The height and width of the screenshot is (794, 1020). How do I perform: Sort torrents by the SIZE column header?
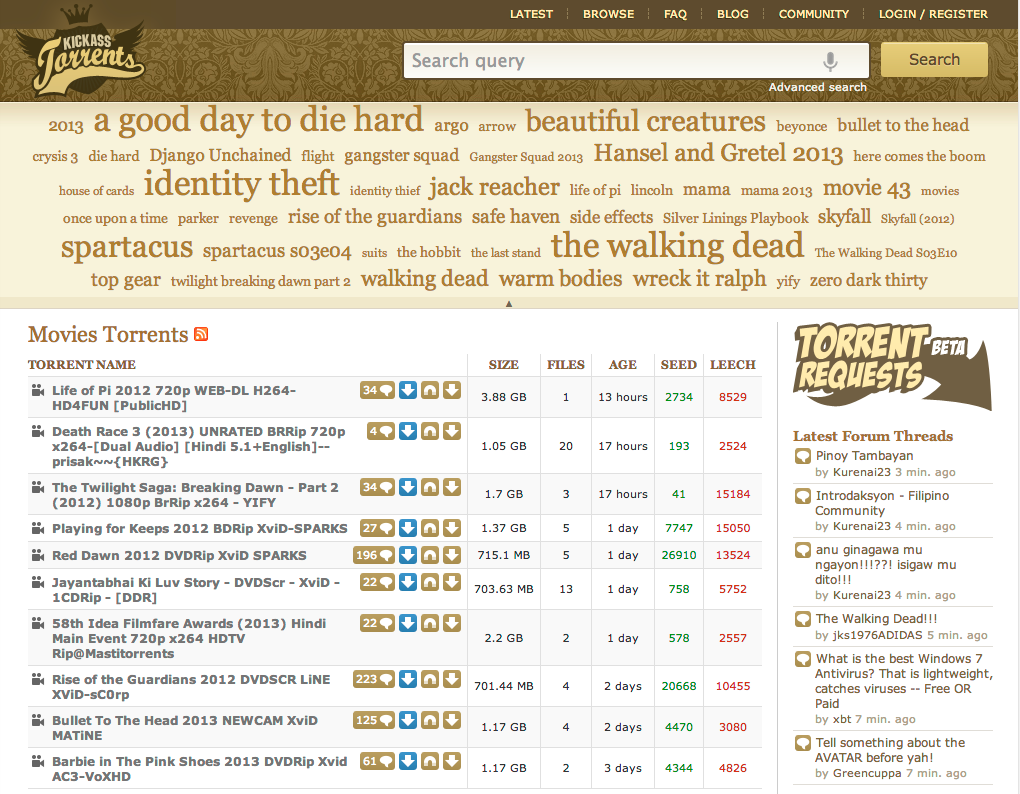coord(503,365)
